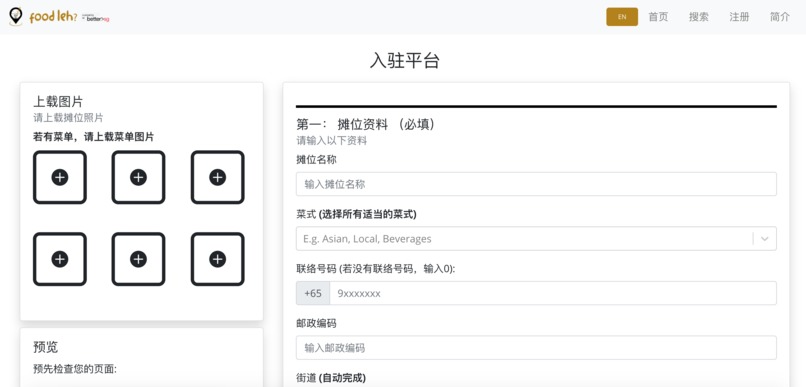Click the 9xxxxxxx phone number field
The height and width of the screenshot is (387, 806).
pyautogui.click(x=553, y=293)
